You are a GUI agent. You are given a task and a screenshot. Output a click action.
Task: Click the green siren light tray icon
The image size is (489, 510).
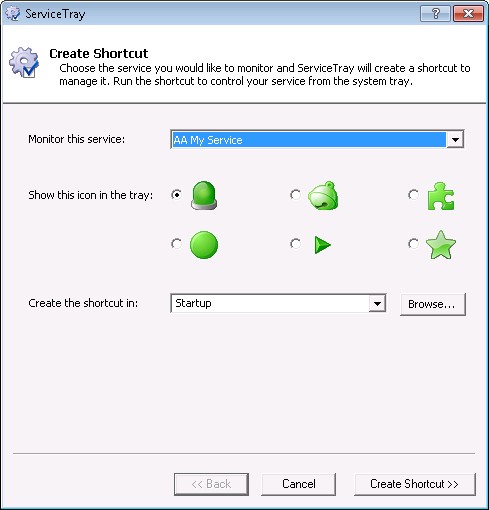coord(204,195)
